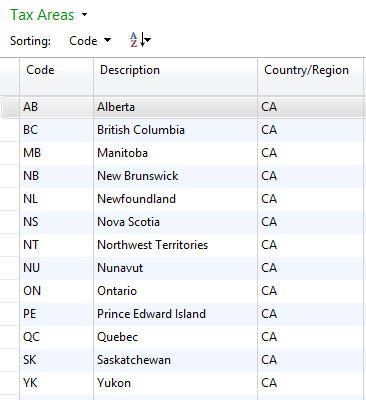Select the MB code cell
This screenshot has width=366, height=400.
pyautogui.click(x=57, y=153)
